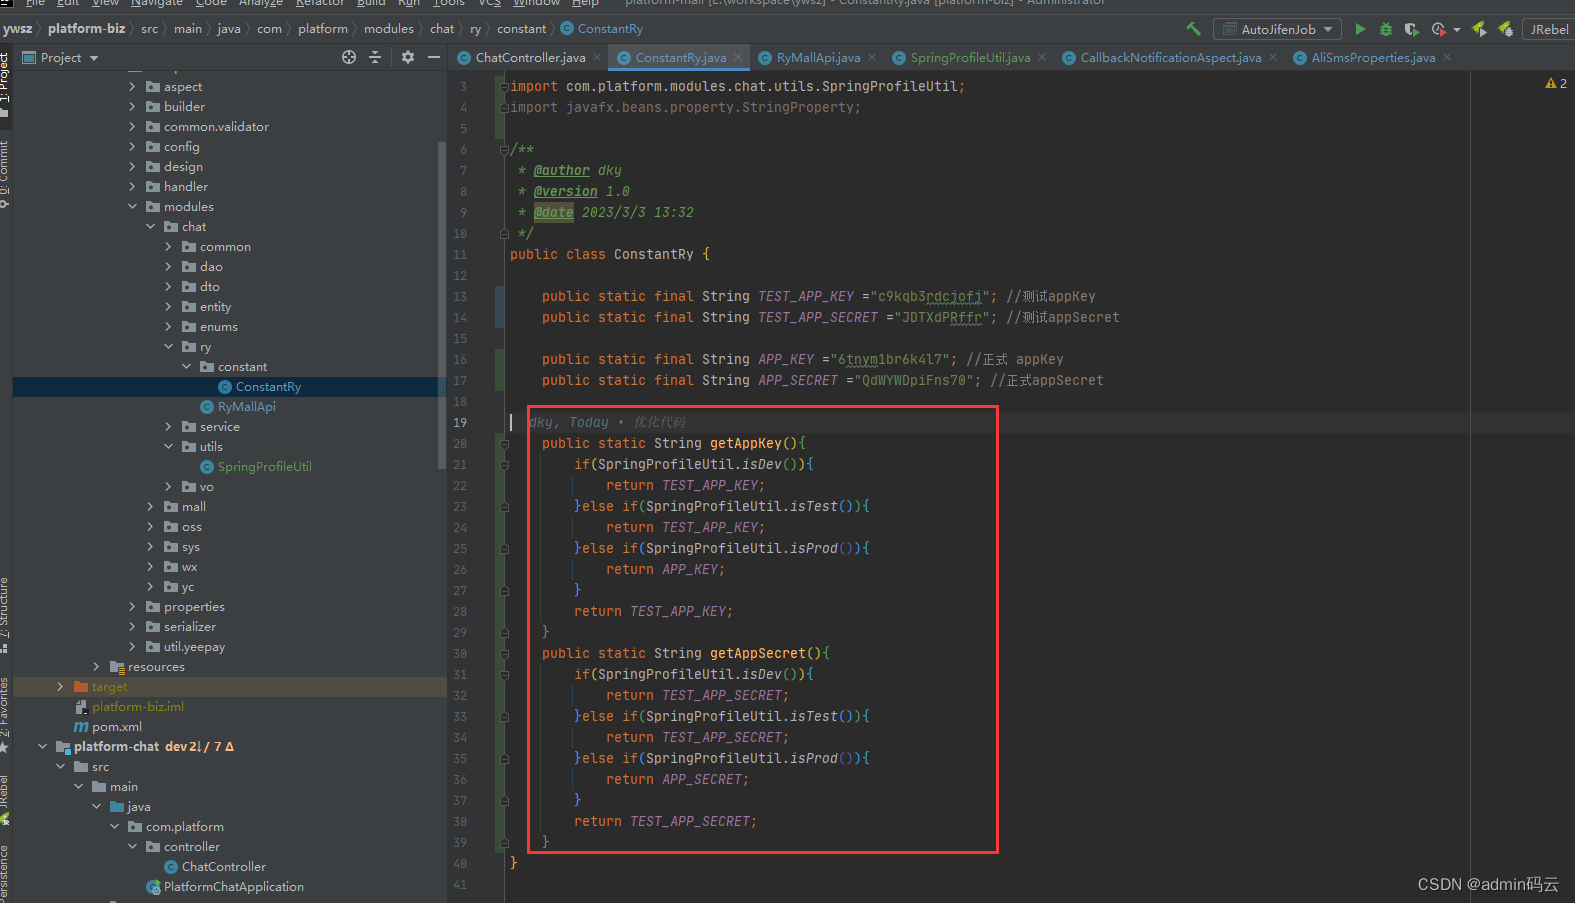Fold the getAppSecret method at line 30
1575x903 pixels.
[504, 654]
